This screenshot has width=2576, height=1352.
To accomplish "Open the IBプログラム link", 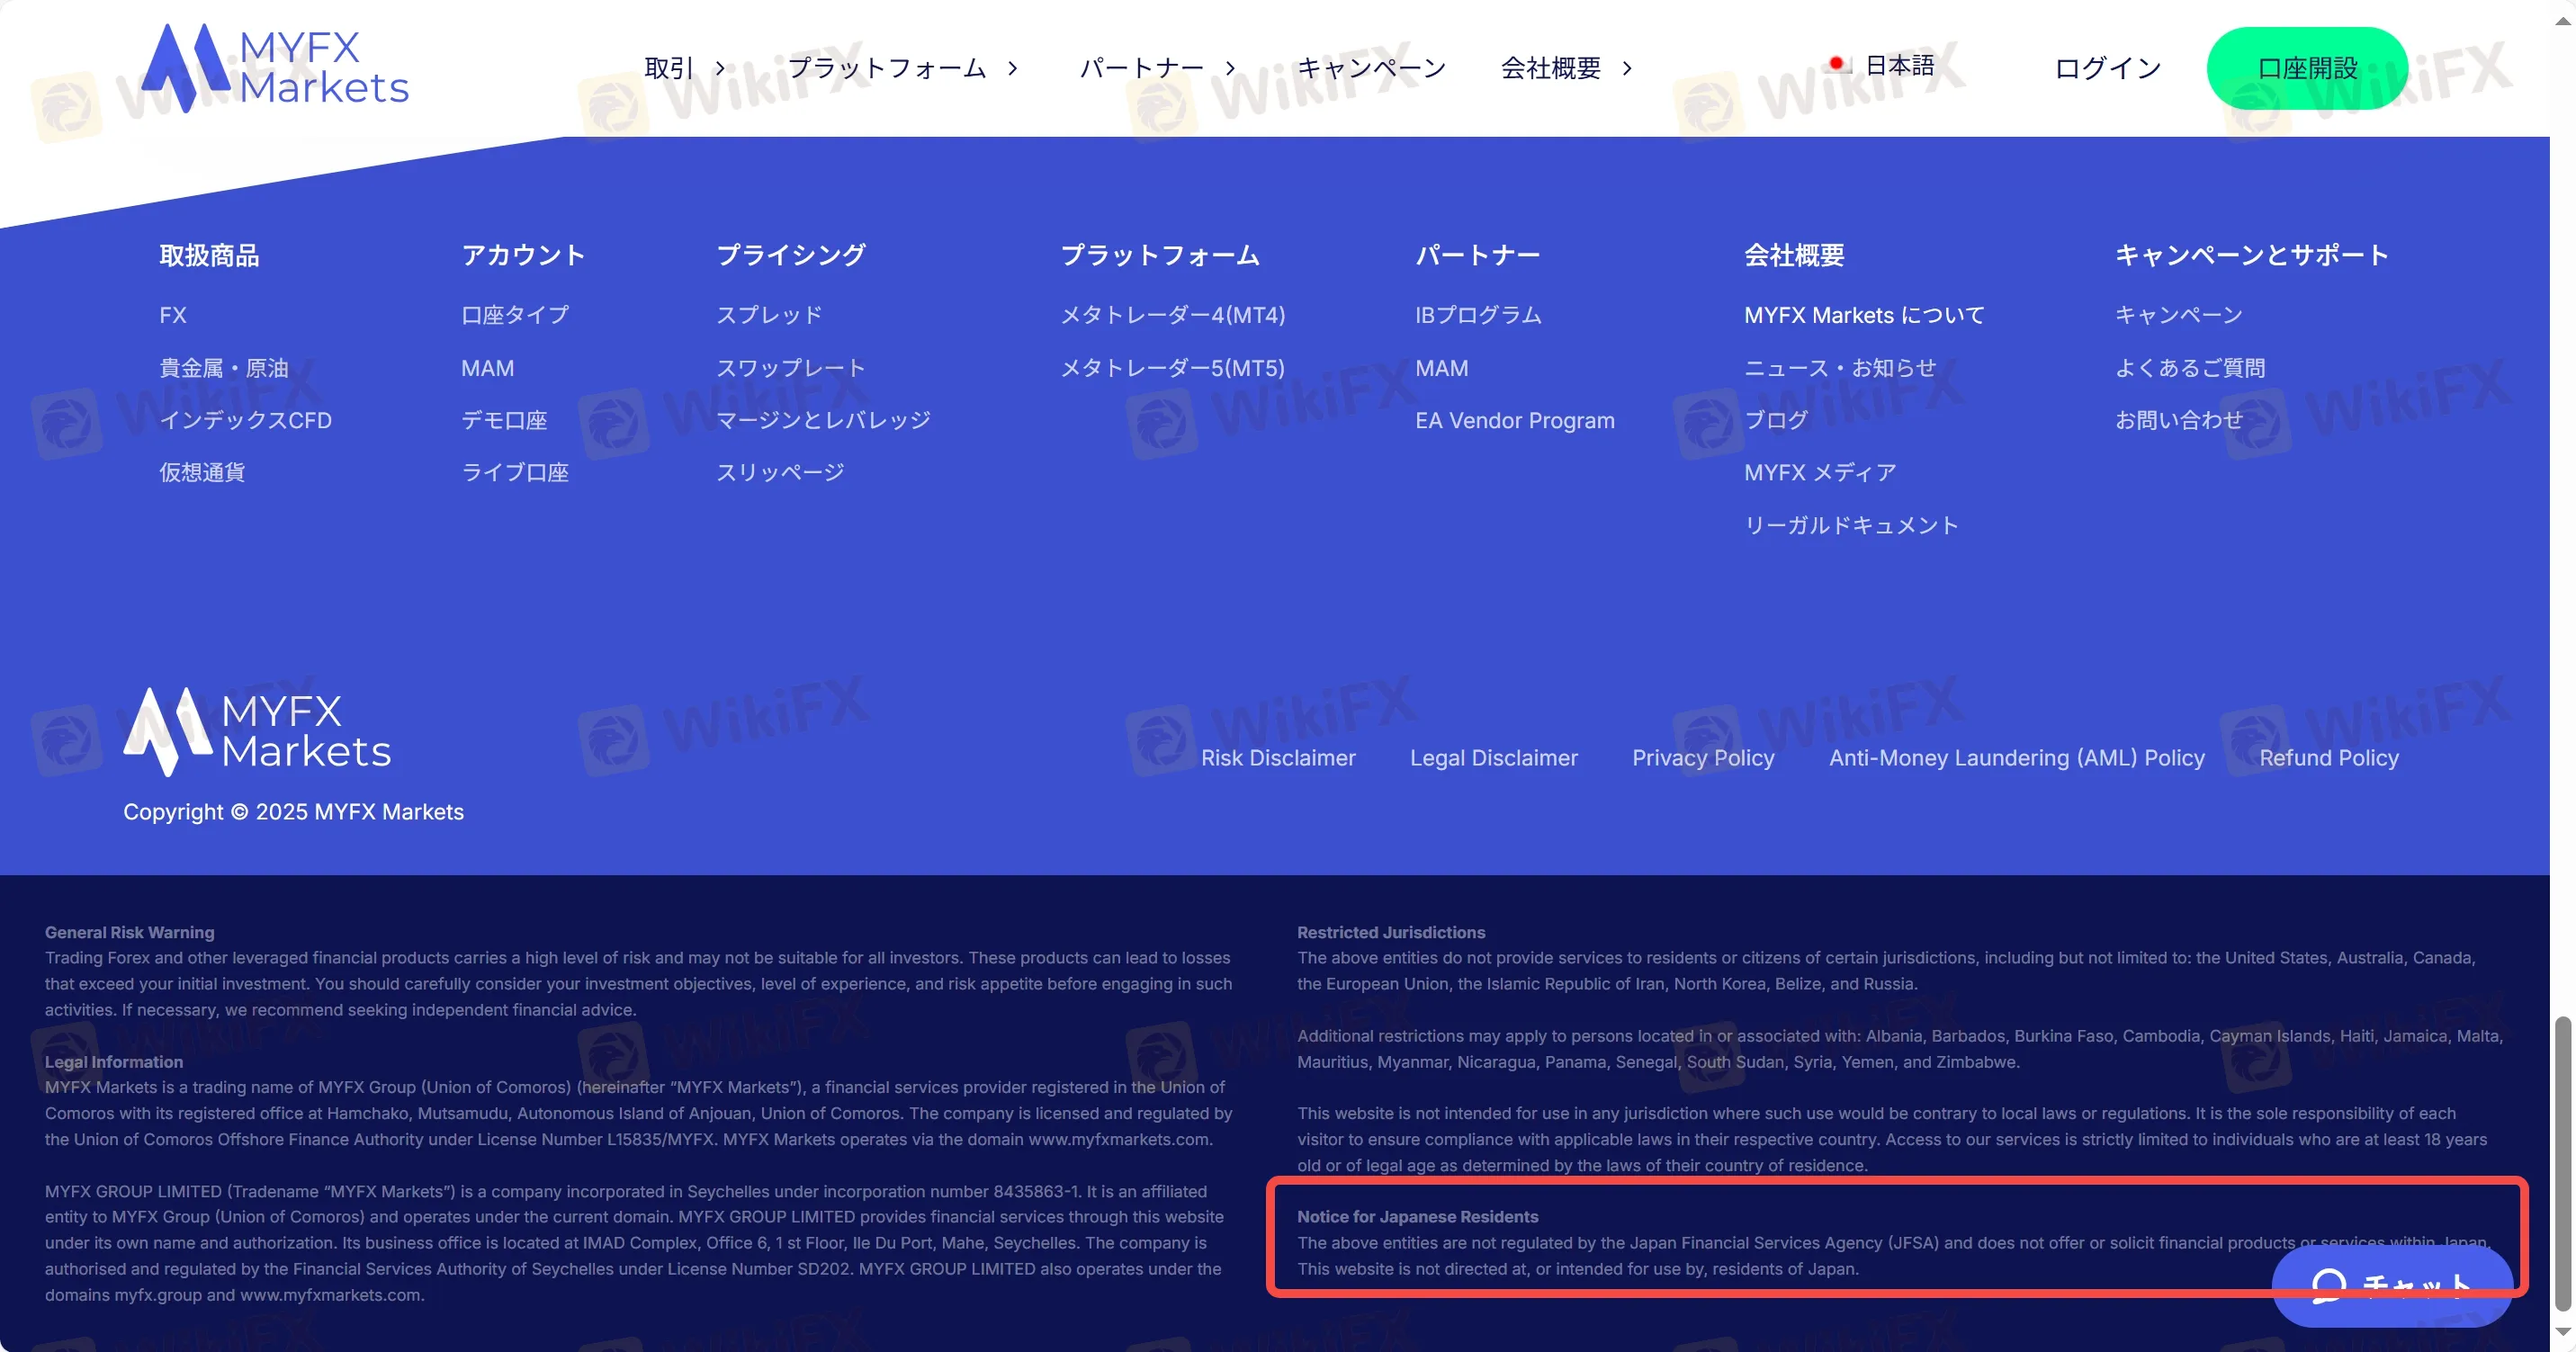I will [1478, 315].
